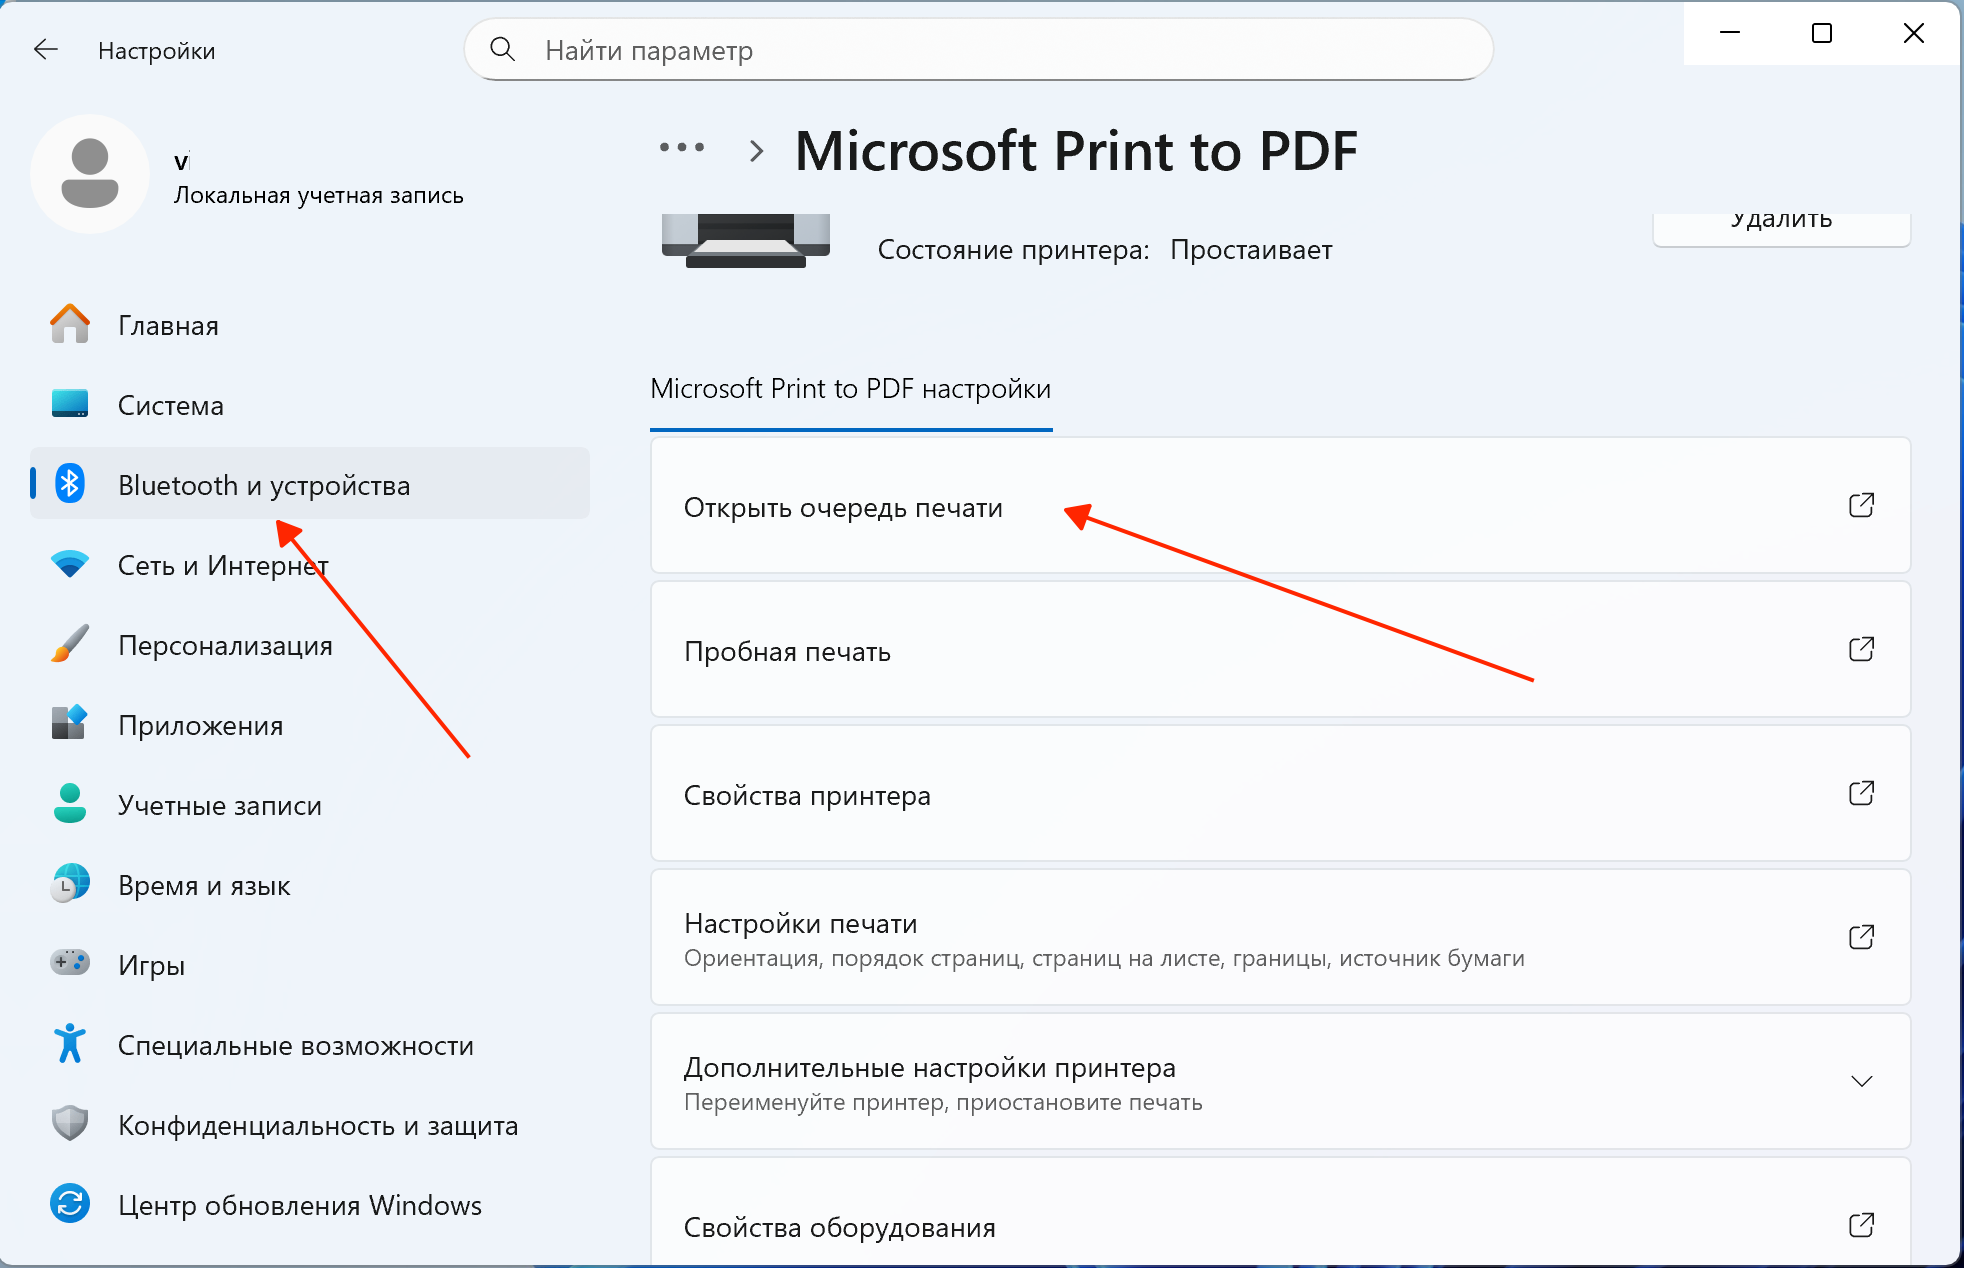The height and width of the screenshot is (1268, 1964).
Task: Open Свойства оборудования
Action: point(1281,1212)
